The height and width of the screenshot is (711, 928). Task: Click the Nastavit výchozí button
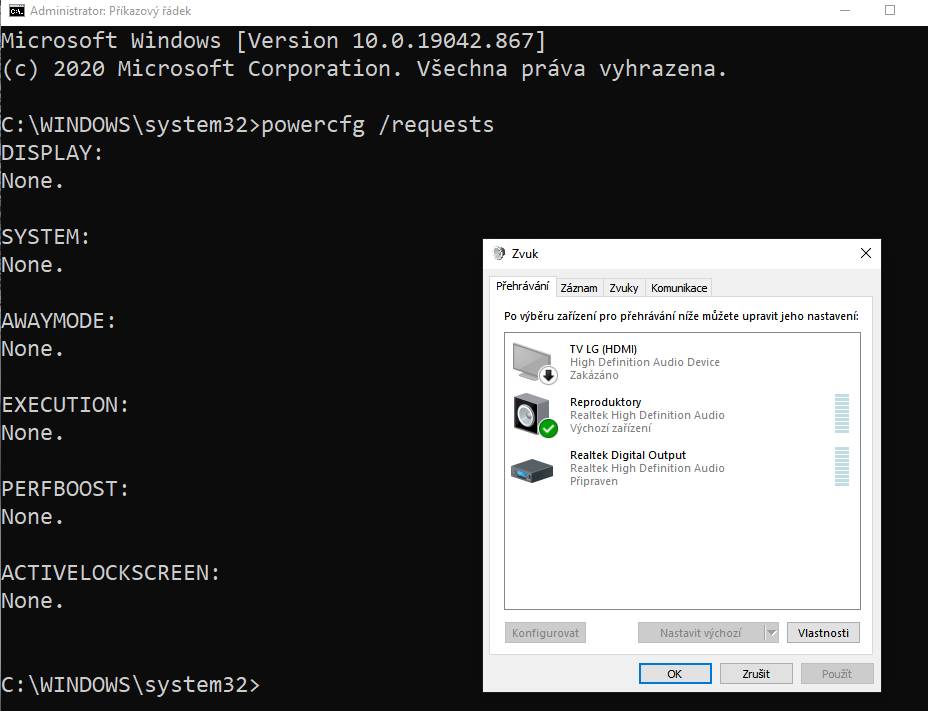click(701, 633)
